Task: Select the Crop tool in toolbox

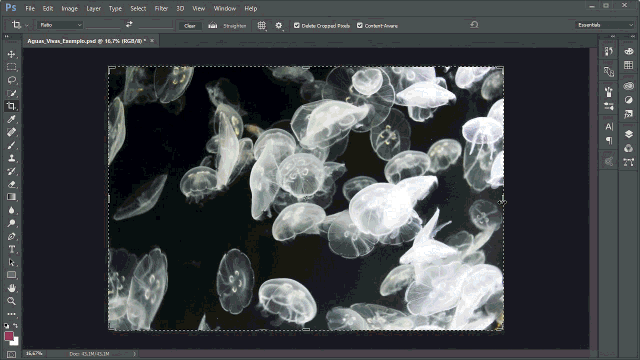Action: coord(11,106)
